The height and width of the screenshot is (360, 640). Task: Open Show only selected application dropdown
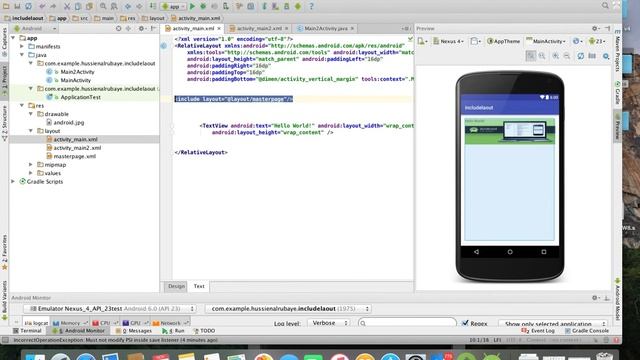pos(553,323)
